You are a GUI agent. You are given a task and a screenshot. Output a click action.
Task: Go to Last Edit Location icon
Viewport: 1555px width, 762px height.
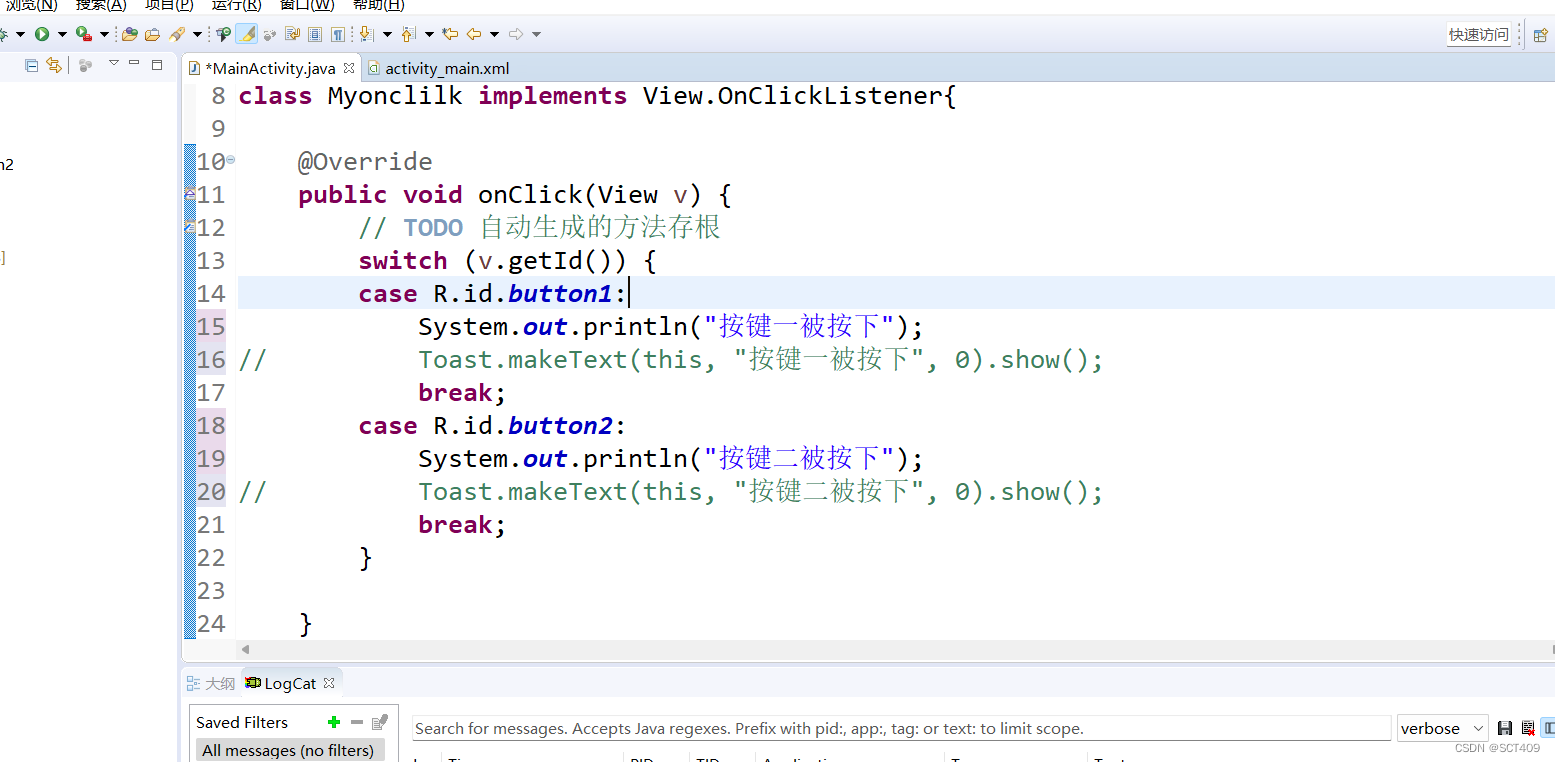[450, 34]
